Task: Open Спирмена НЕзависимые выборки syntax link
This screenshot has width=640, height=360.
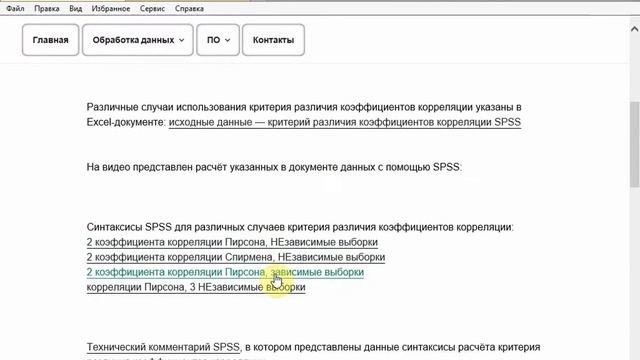Action: point(236,257)
